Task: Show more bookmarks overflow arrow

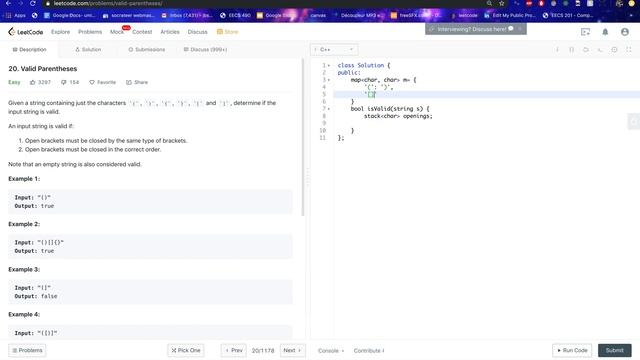Action: (631, 16)
